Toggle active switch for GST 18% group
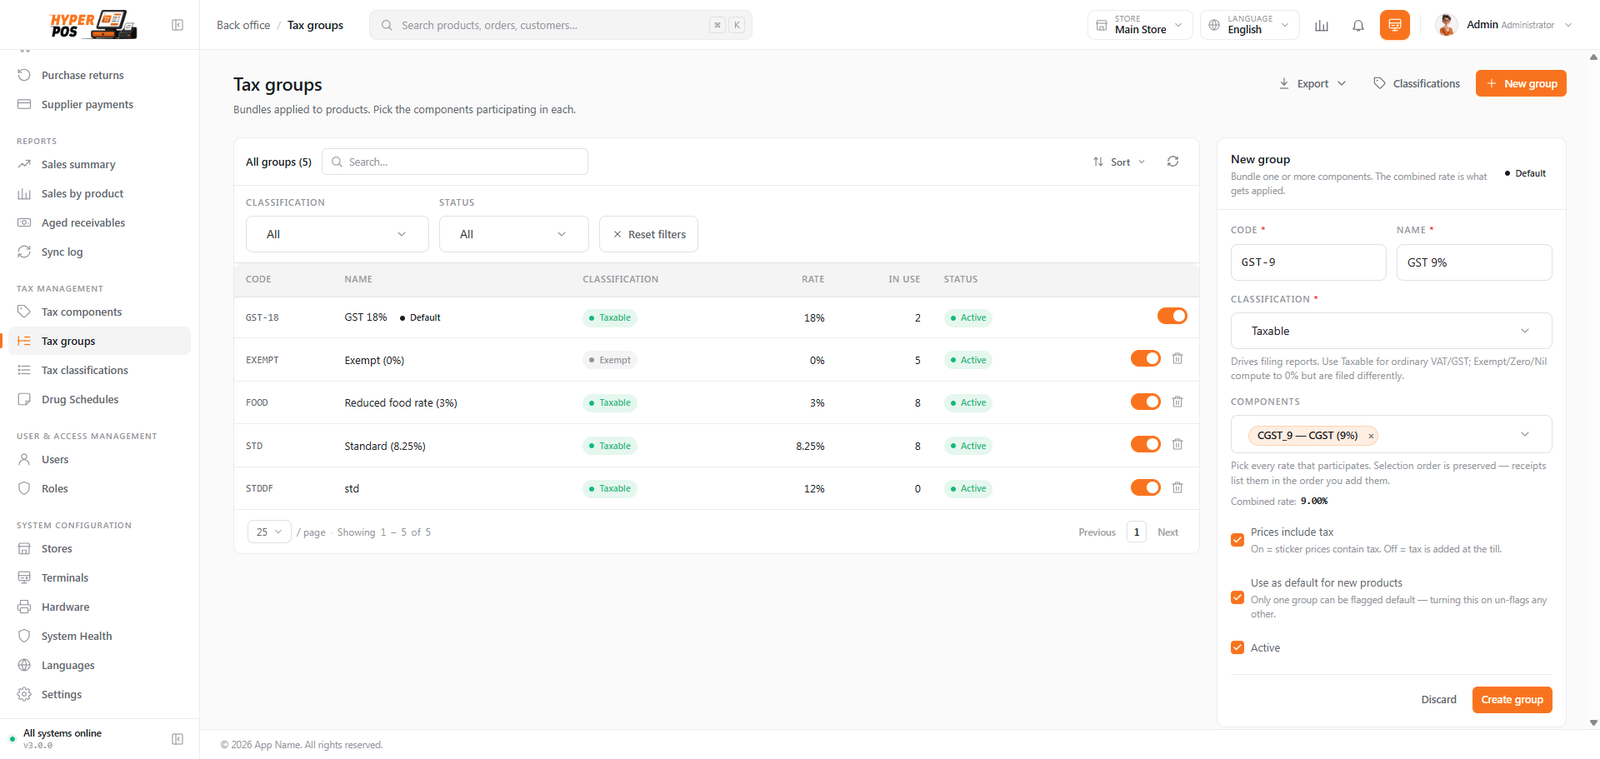1600x759 pixels. coord(1172,316)
